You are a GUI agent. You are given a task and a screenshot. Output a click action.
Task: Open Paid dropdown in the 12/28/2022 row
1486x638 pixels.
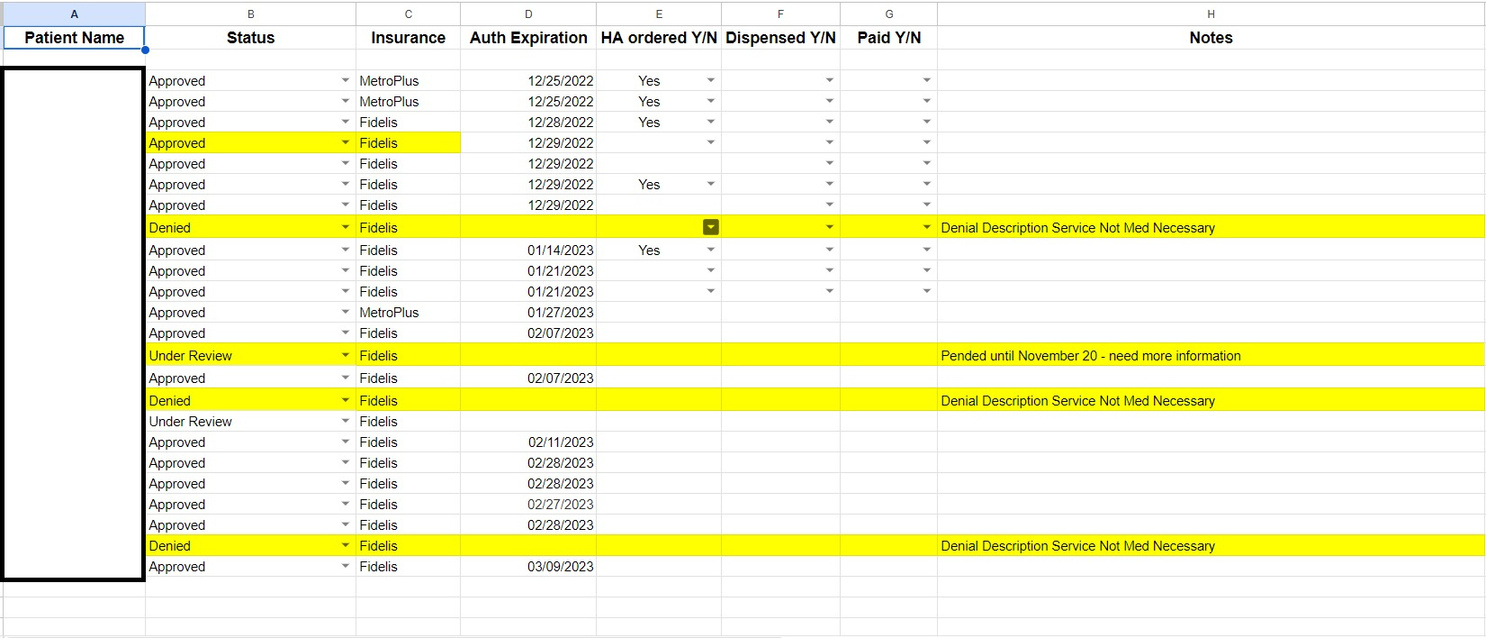927,122
